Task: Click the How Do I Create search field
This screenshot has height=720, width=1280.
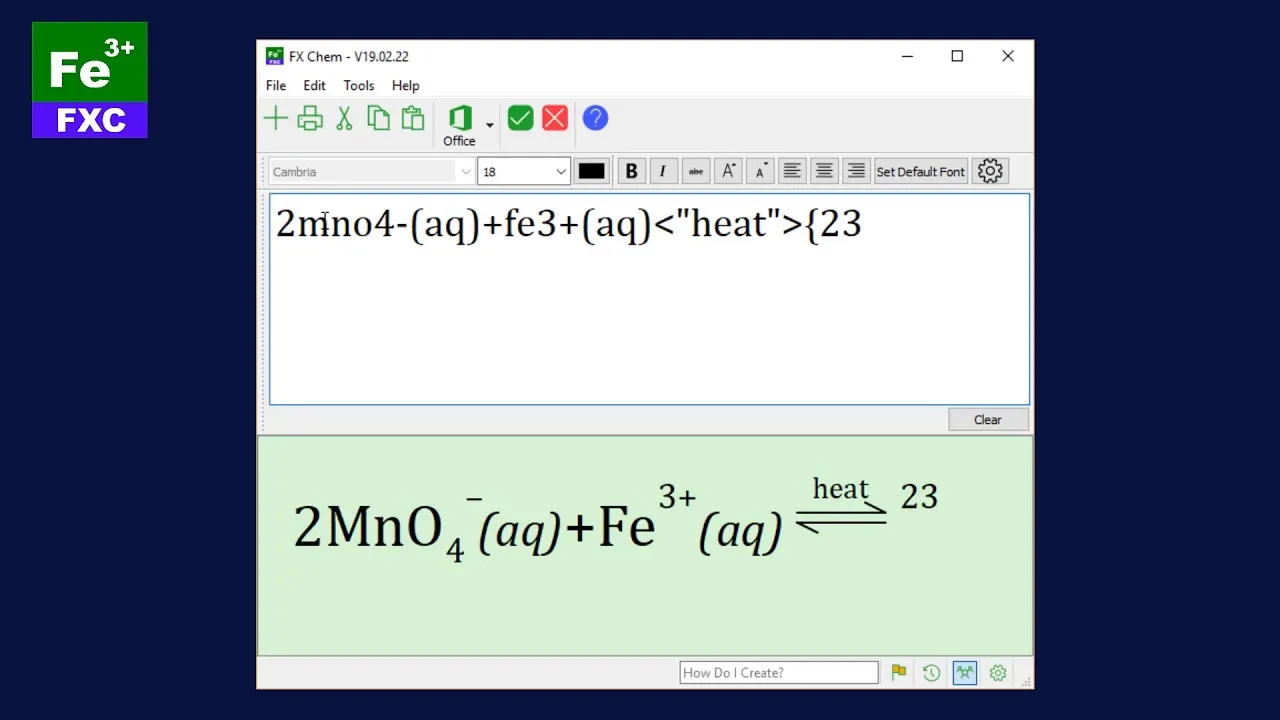Action: tap(779, 673)
